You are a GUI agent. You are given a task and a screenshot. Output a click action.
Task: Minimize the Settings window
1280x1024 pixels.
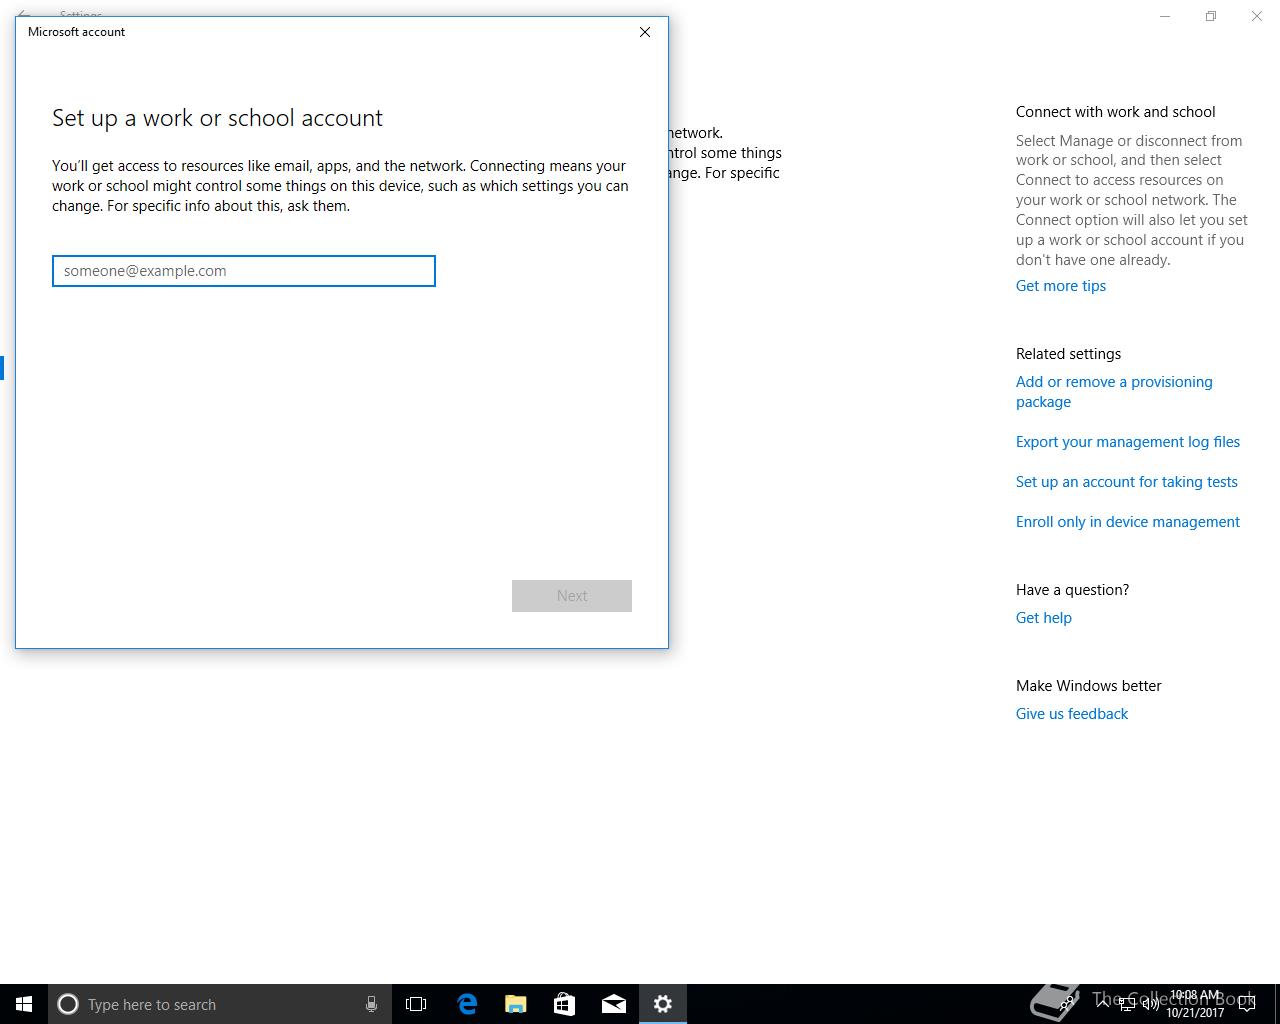(x=1165, y=16)
